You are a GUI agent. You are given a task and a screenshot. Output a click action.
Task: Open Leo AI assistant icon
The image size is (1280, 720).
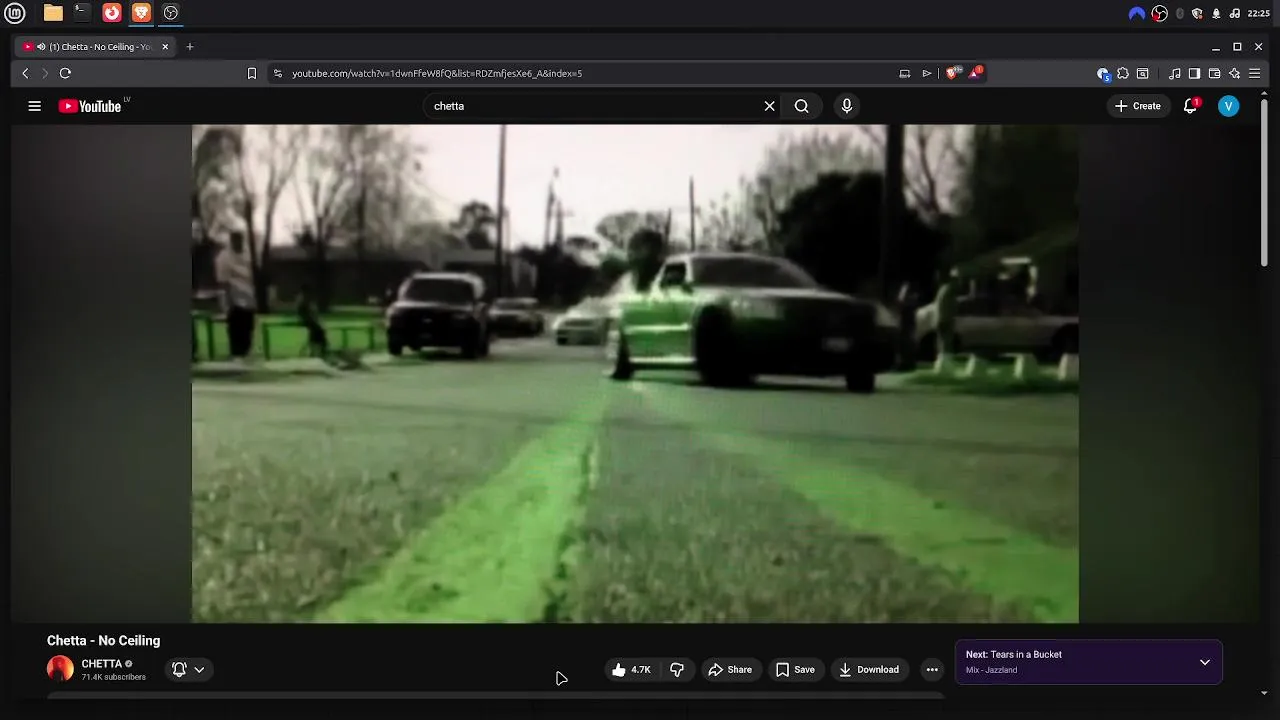point(1235,73)
